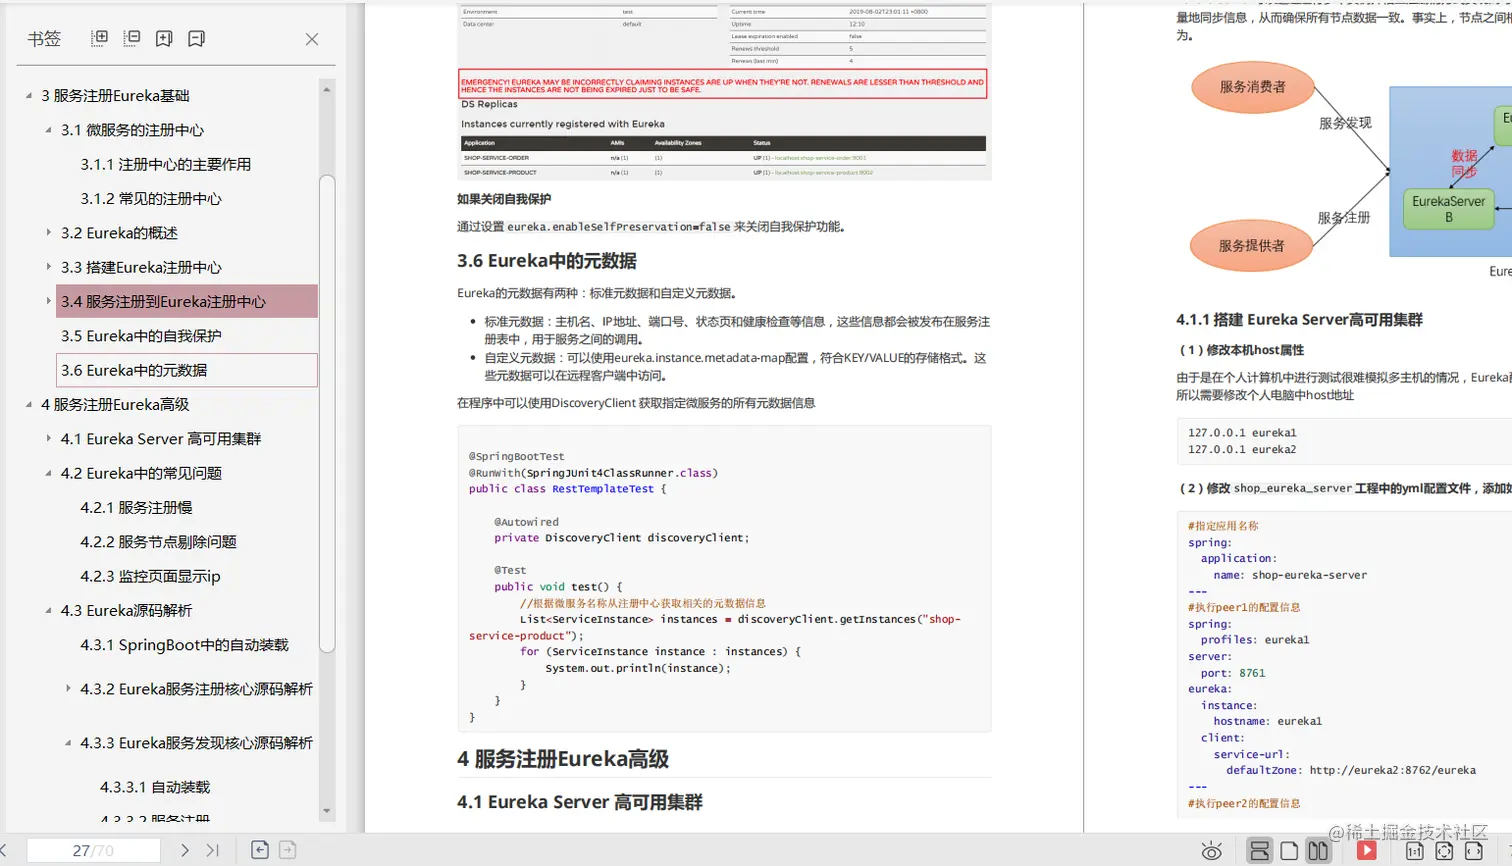Image resolution: width=1512 pixels, height=866 pixels.
Task: Click the bookmark panel scroll-down arrow
Action: (x=326, y=811)
